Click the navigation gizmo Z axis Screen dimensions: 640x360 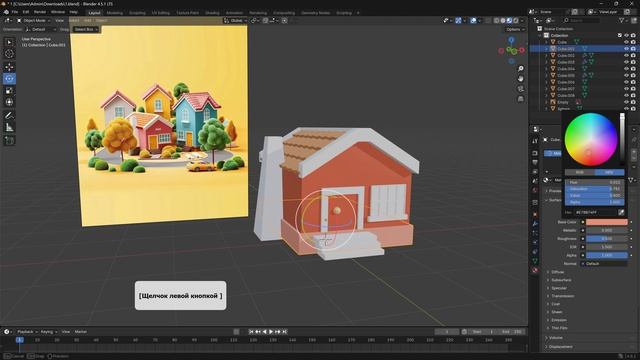[x=511, y=40]
